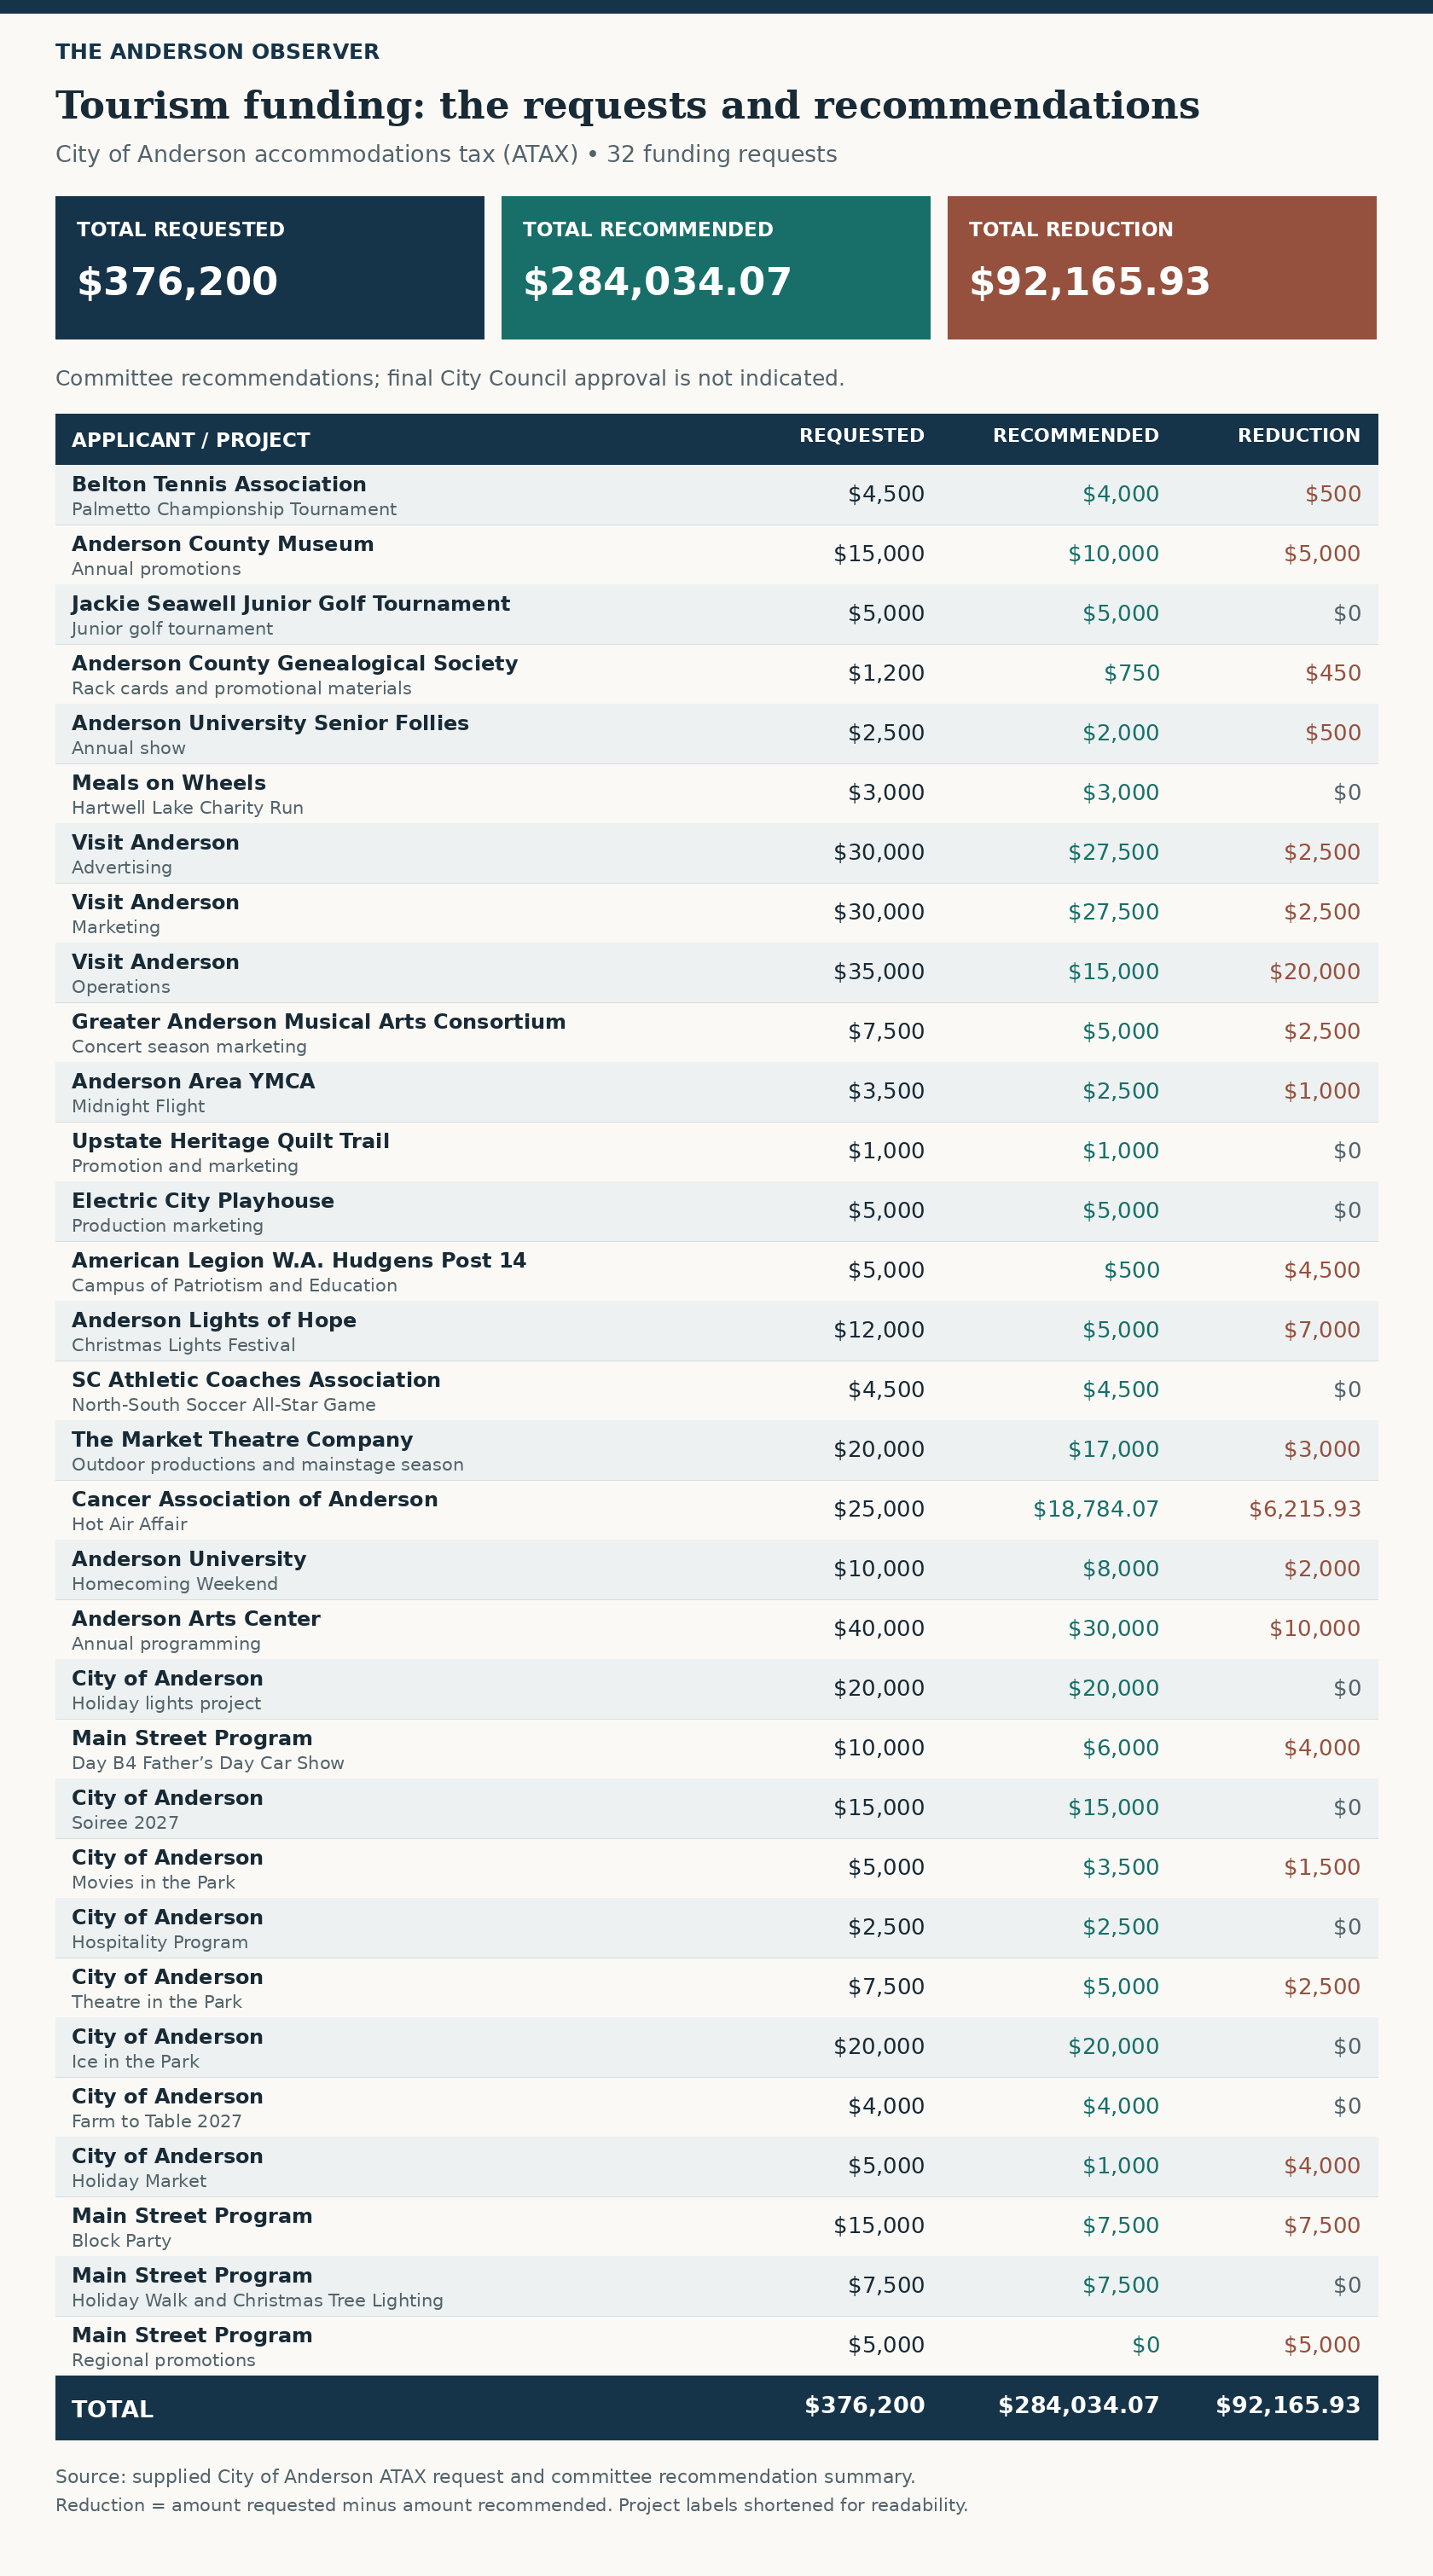Select Visit Anderson Operations row
Image resolution: width=1433 pixels, height=2576 pixels.
716,973
